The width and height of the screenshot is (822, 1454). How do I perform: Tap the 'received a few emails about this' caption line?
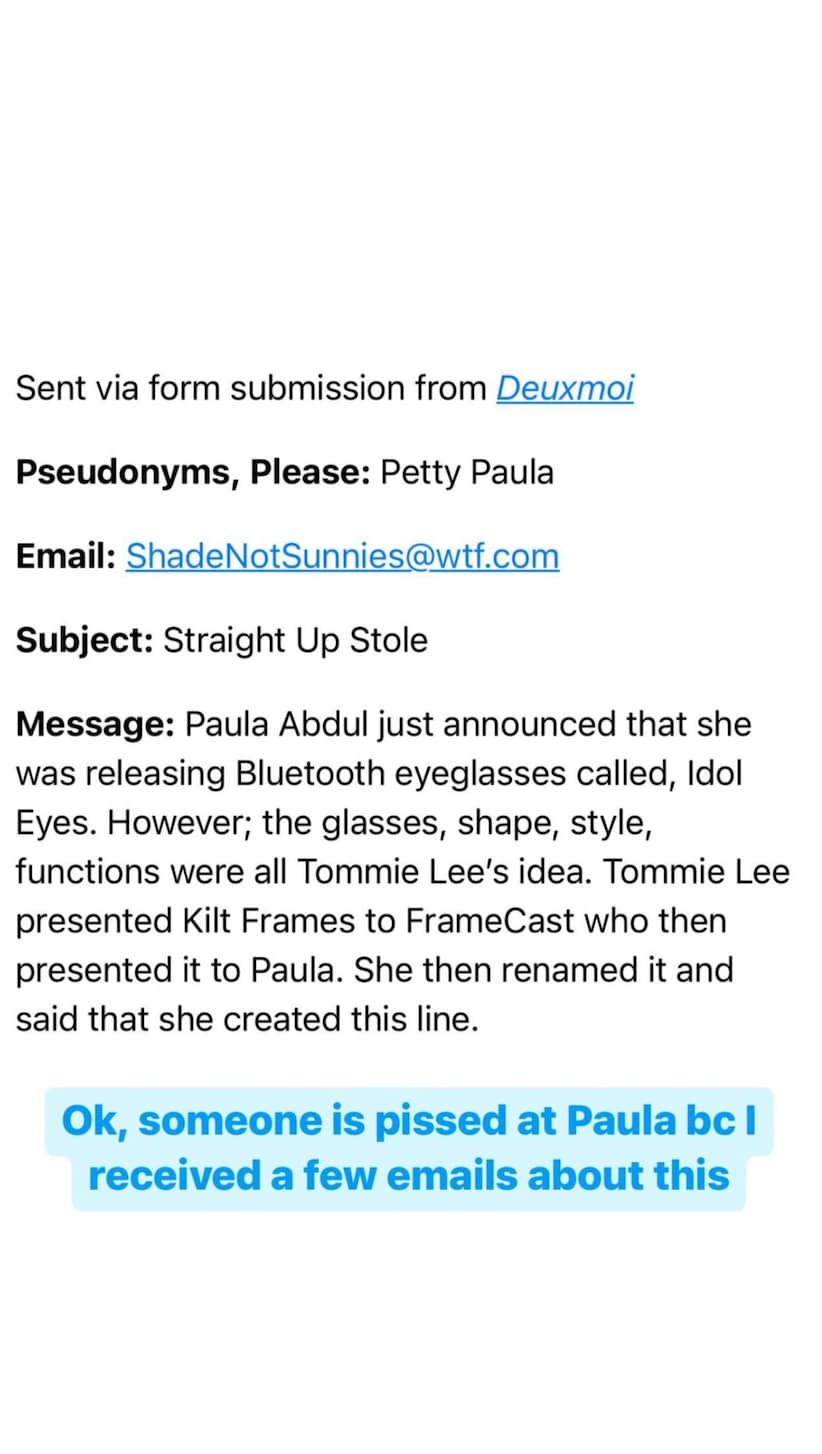click(x=409, y=1176)
